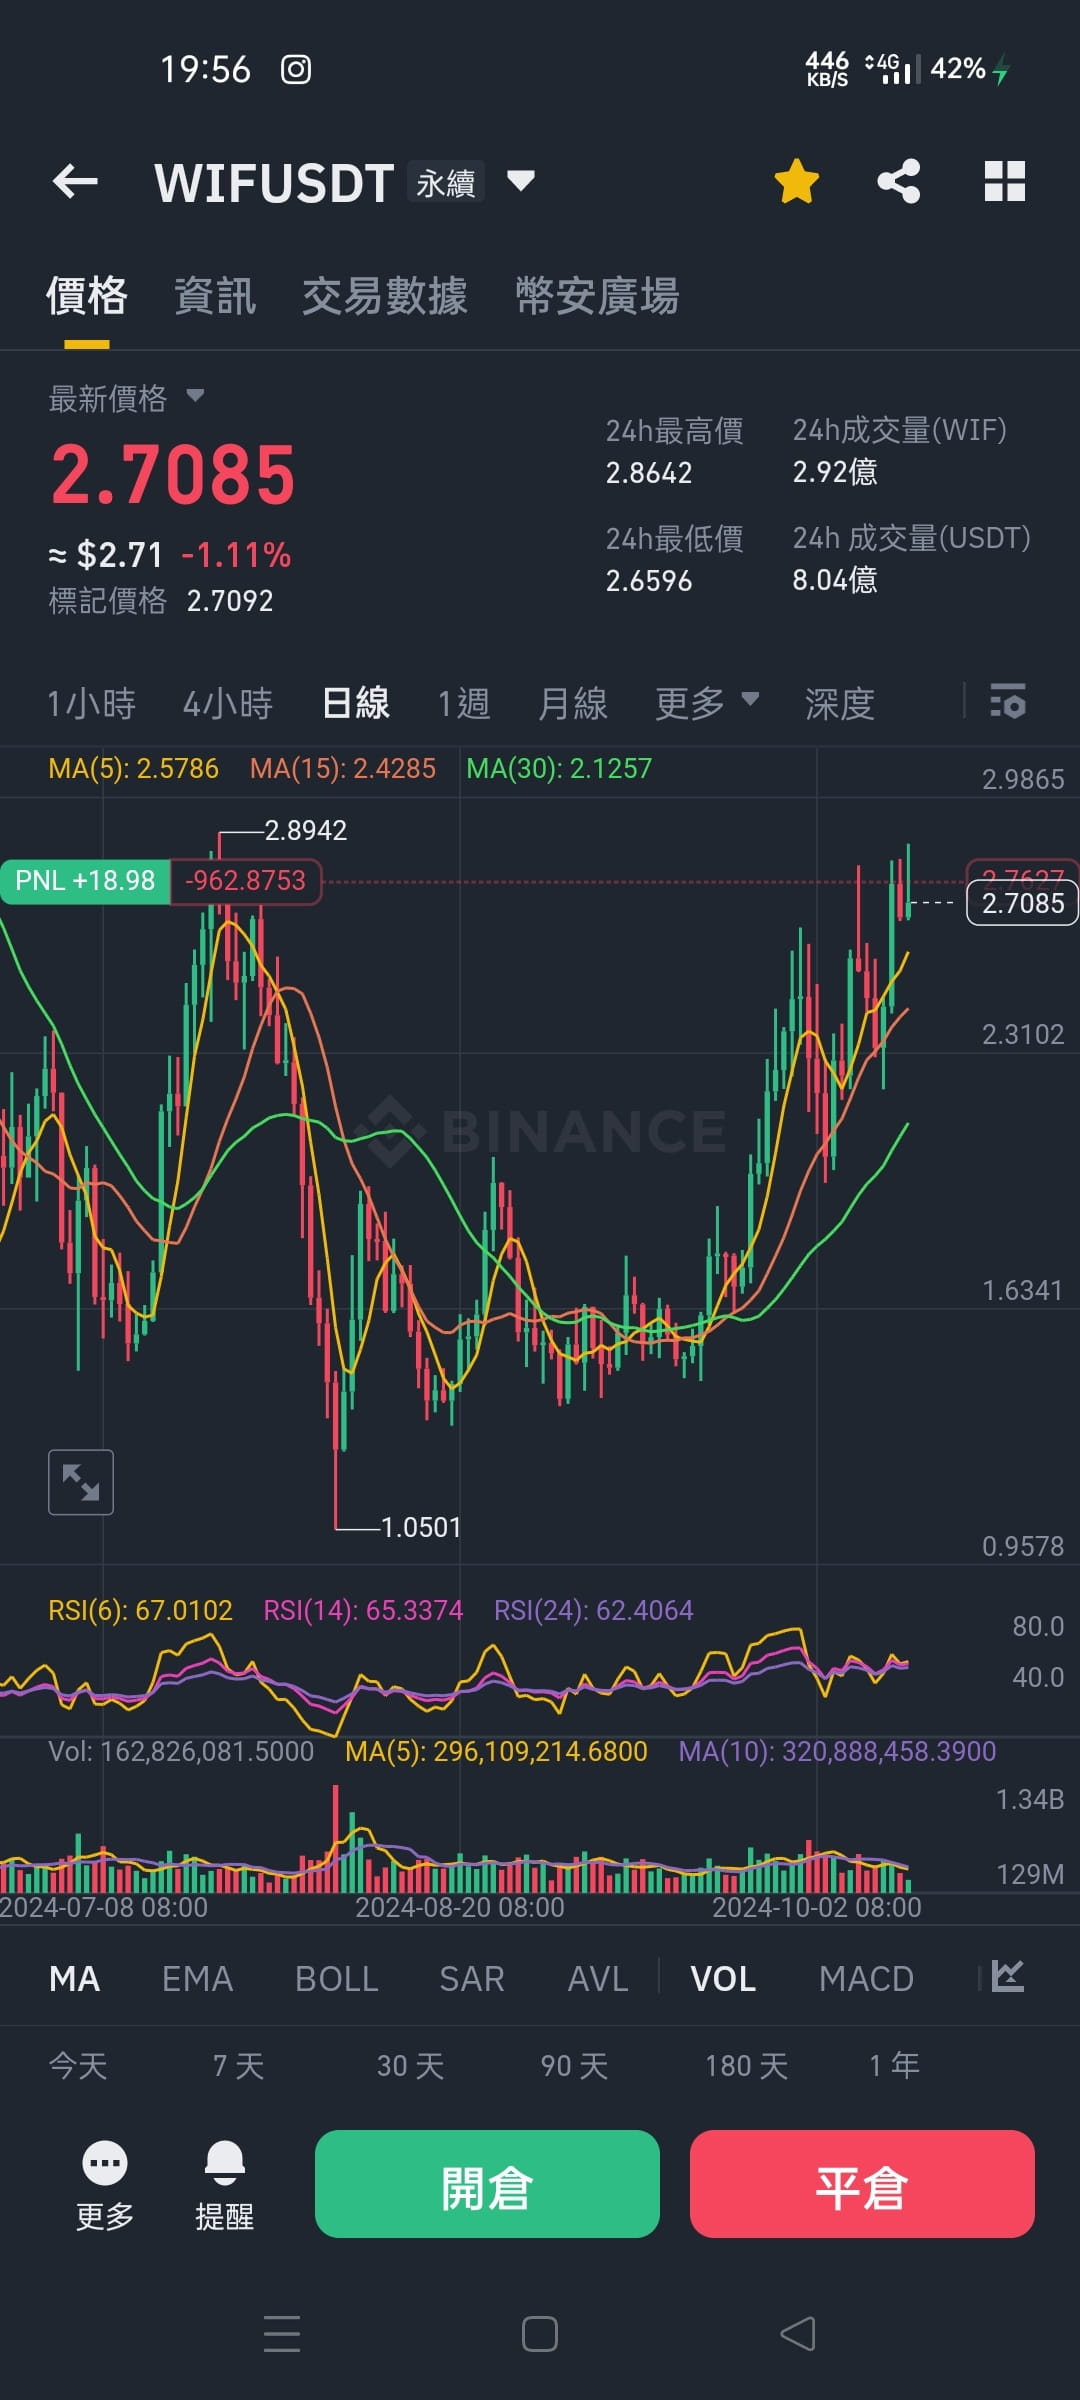Tap the PNL +18.98 position label
Screen dimensions: 1080x2400
click(85, 881)
